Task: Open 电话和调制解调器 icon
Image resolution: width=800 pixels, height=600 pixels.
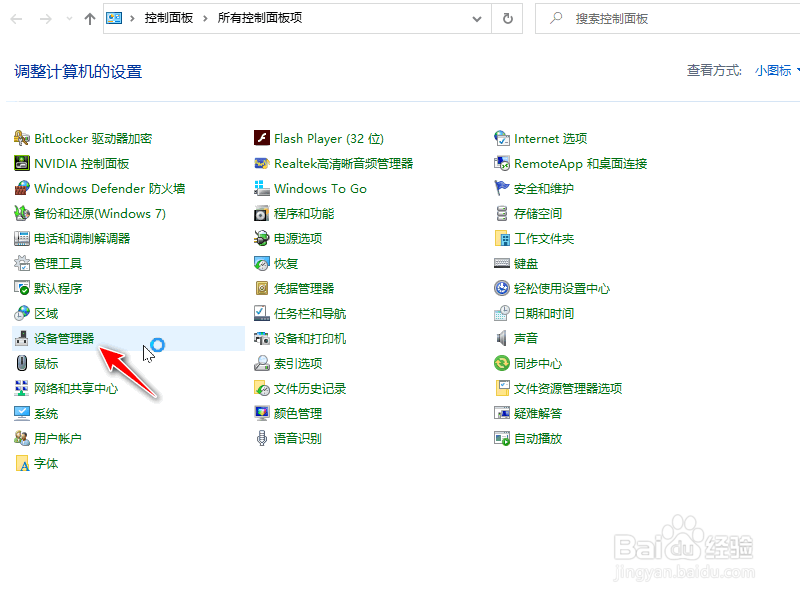Action: click(x=21, y=238)
